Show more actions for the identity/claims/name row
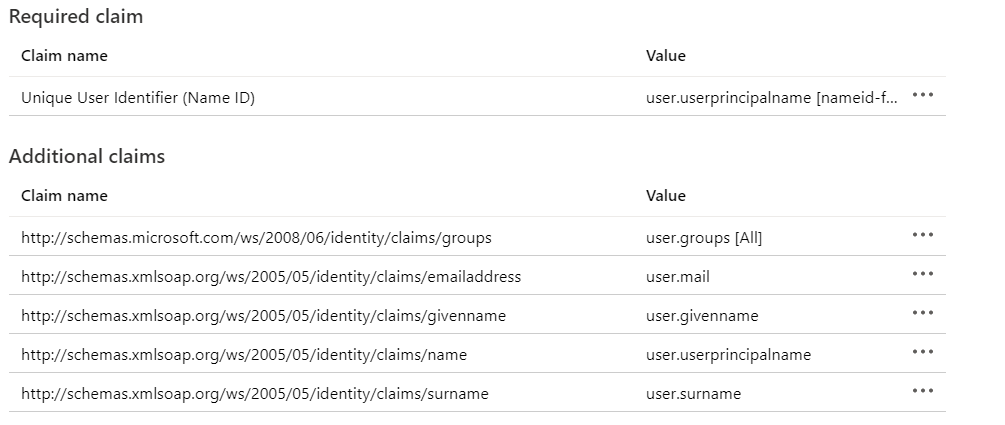This screenshot has height=425, width=1005. pyautogui.click(x=922, y=353)
